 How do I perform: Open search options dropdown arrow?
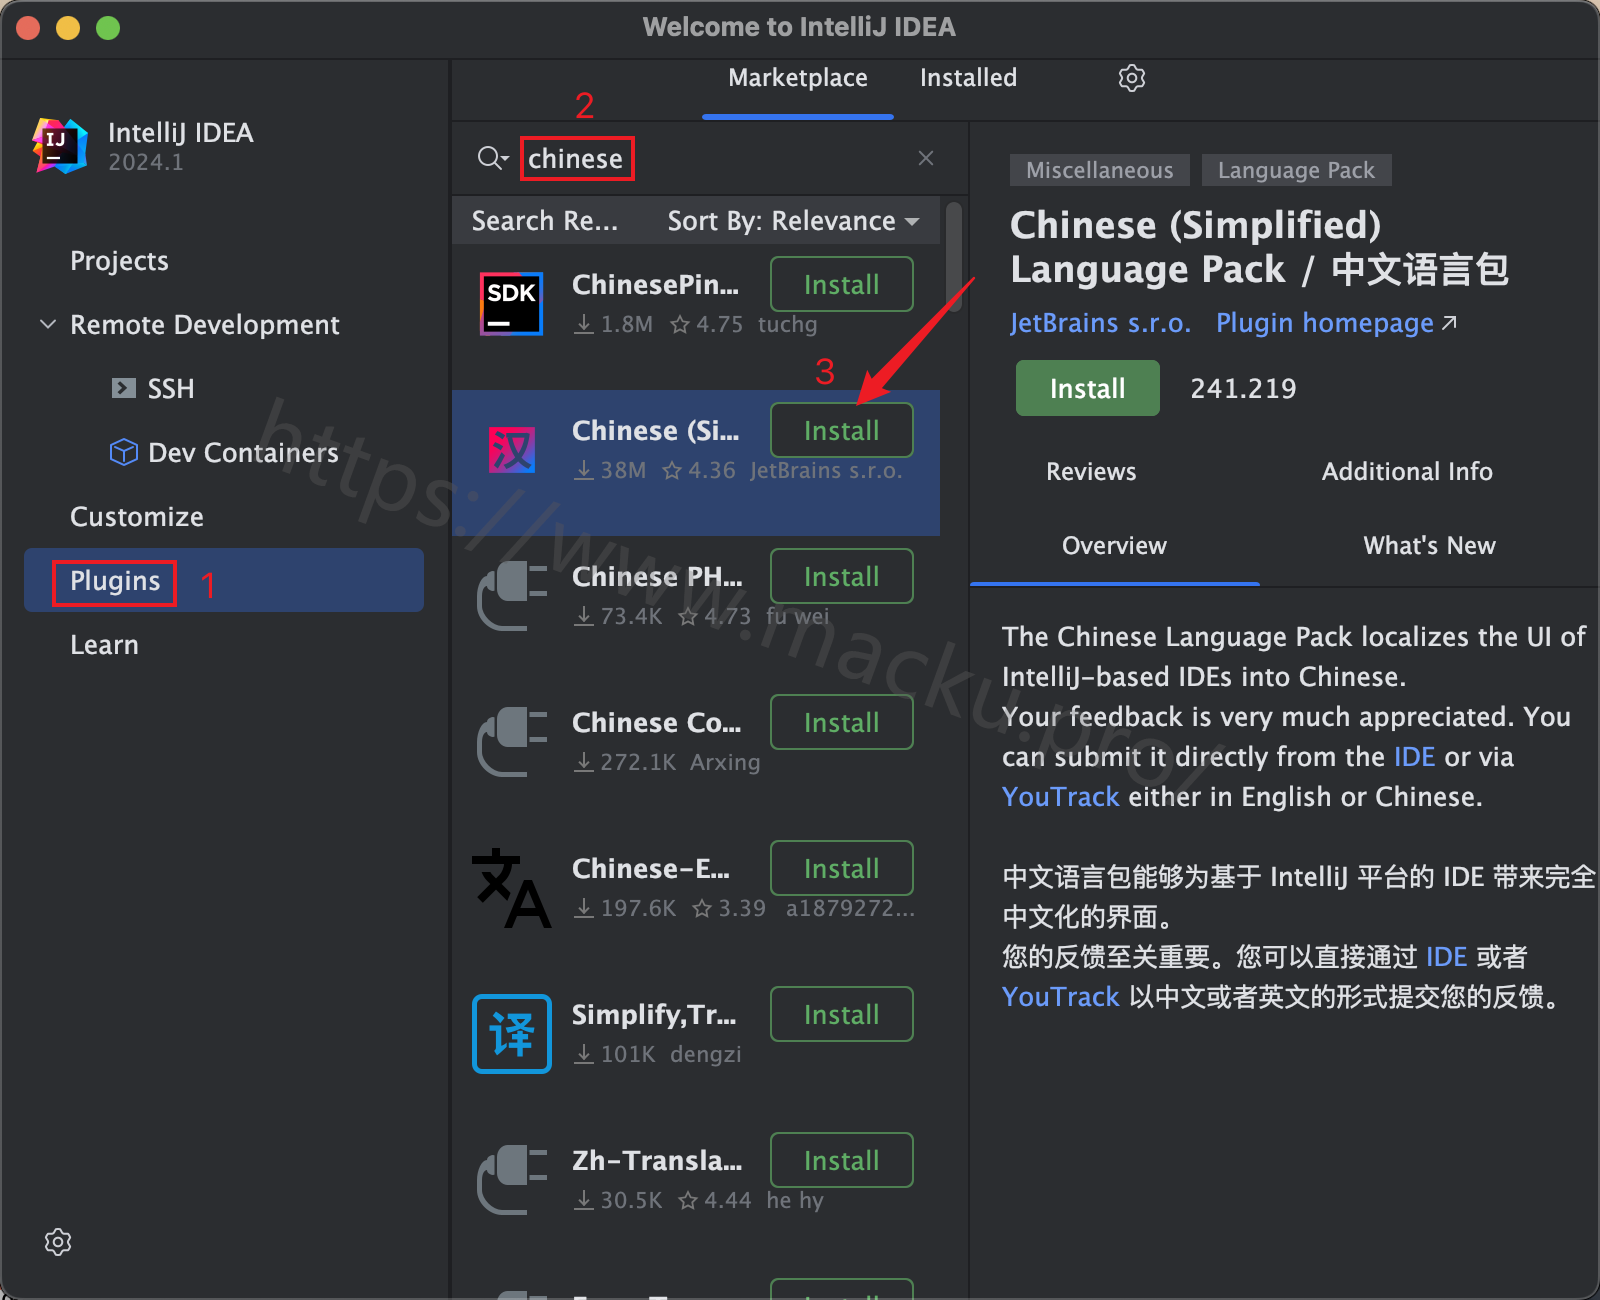[x=505, y=159]
